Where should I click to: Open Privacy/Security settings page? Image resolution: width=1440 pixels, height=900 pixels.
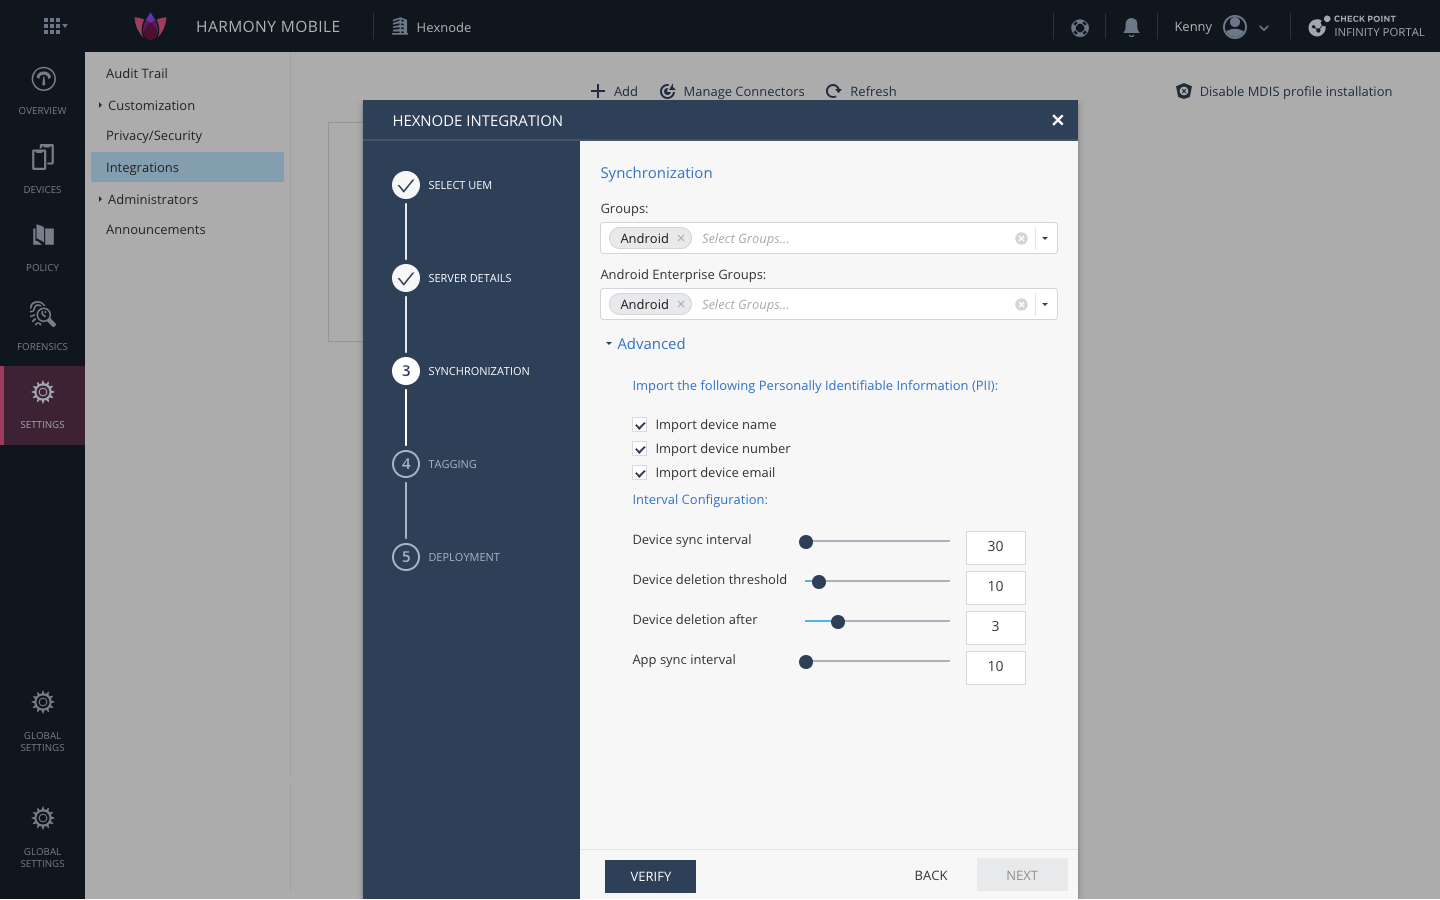[x=154, y=135]
